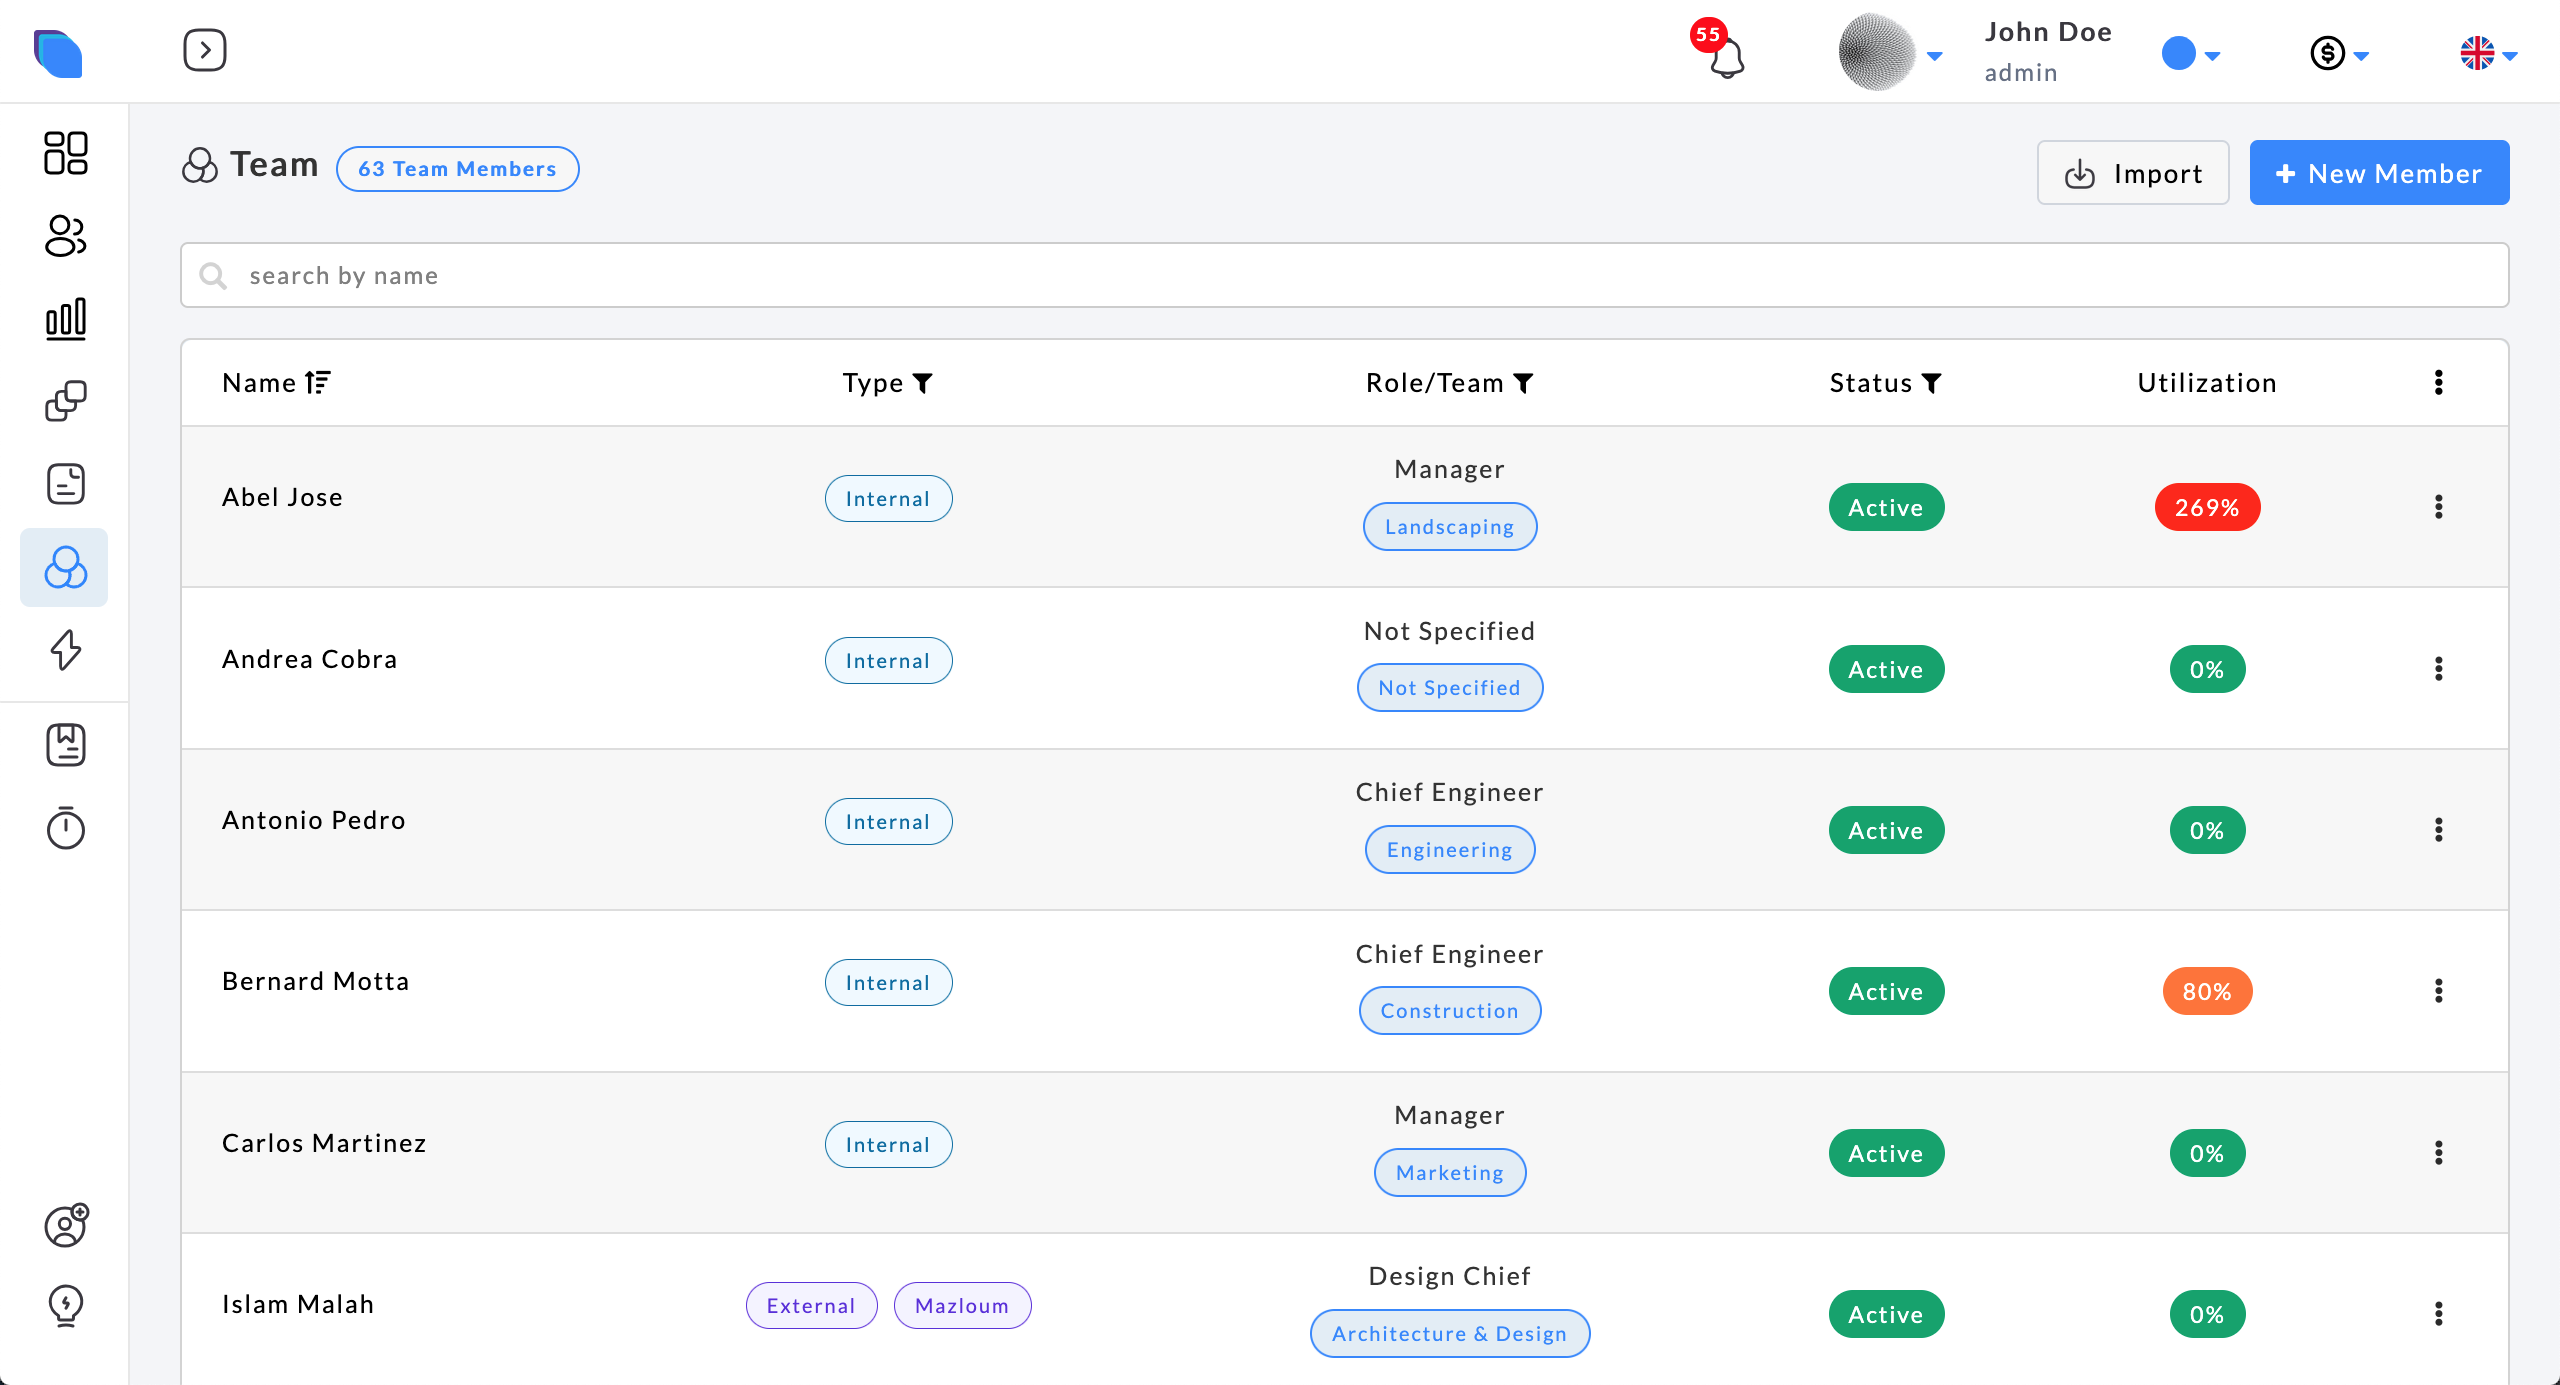Open the Status column filter
The width and height of the screenshot is (2560, 1385).
[x=1932, y=383]
